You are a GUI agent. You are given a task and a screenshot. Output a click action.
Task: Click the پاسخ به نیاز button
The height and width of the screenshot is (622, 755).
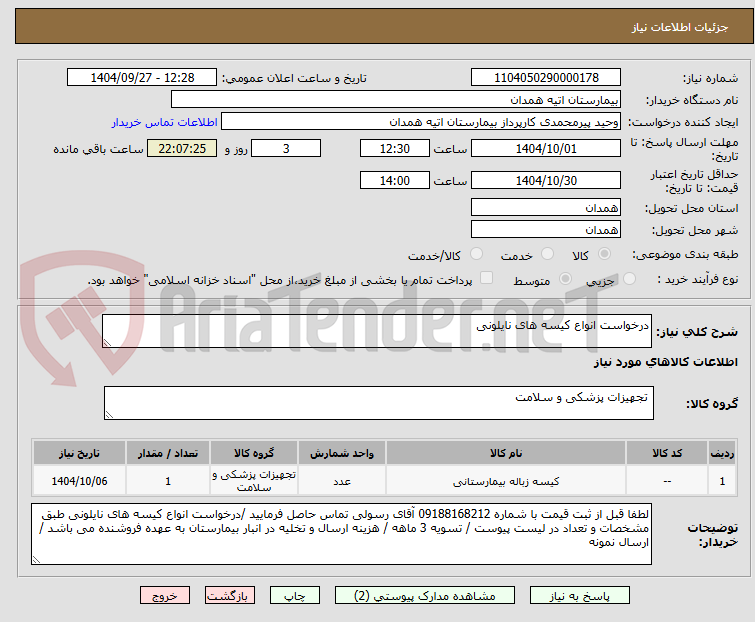580,596
